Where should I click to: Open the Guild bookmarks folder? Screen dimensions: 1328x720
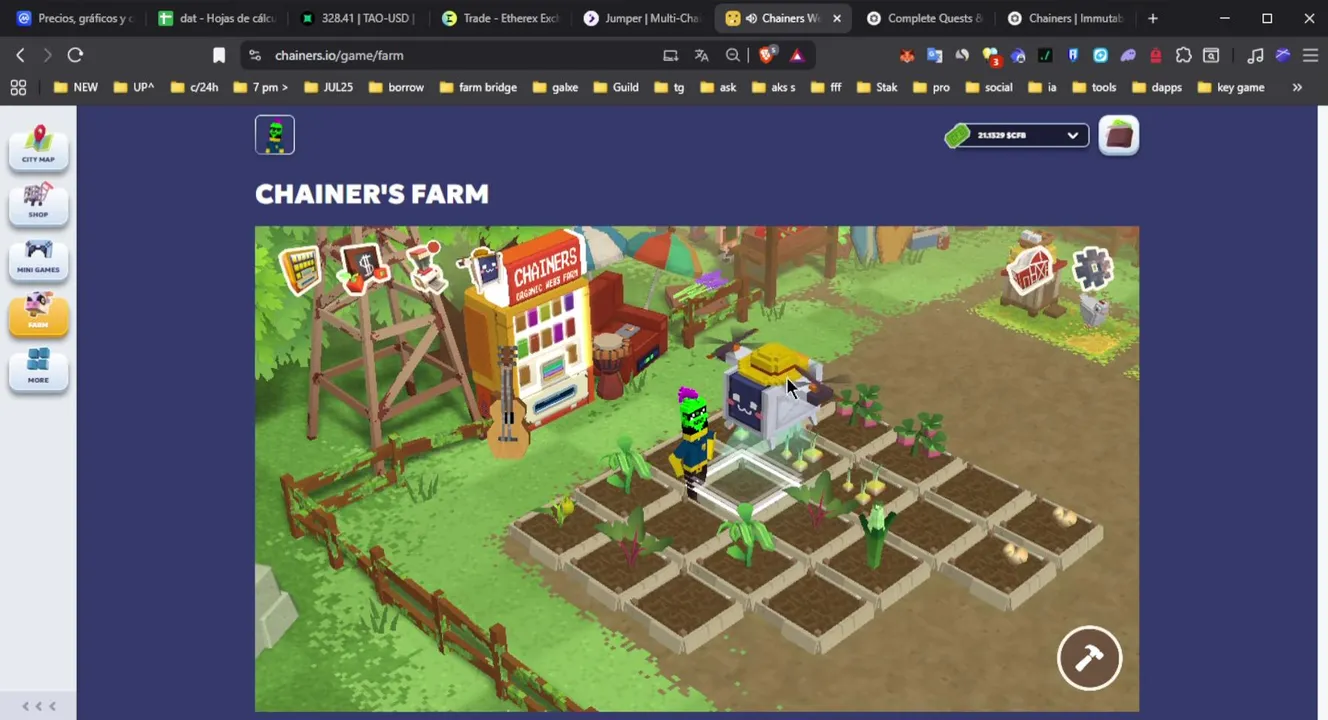(616, 87)
